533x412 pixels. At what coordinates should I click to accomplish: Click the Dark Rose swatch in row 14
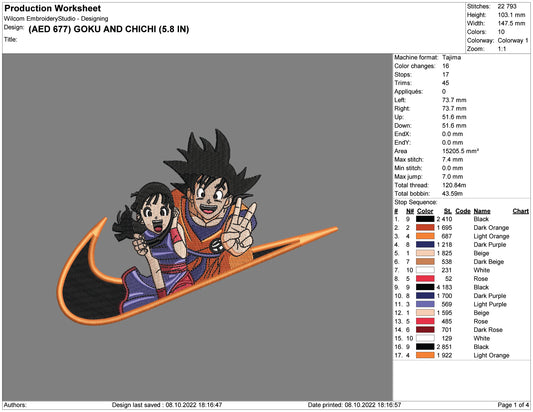point(425,329)
